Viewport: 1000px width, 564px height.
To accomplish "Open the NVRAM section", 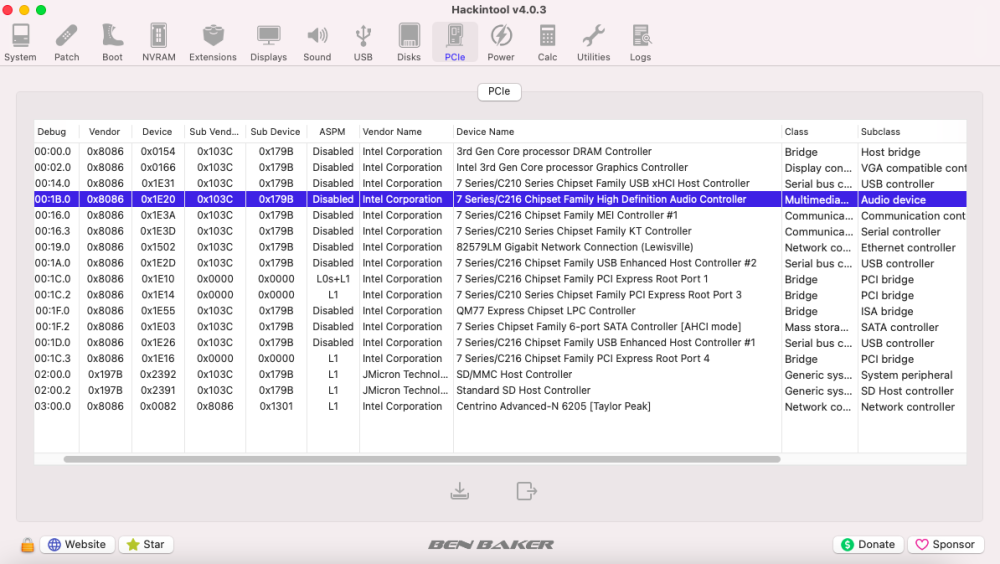I will 159,43.
